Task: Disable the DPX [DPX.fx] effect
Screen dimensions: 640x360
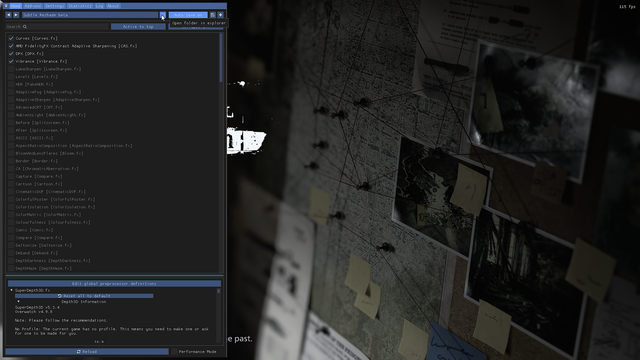Action: [11, 53]
